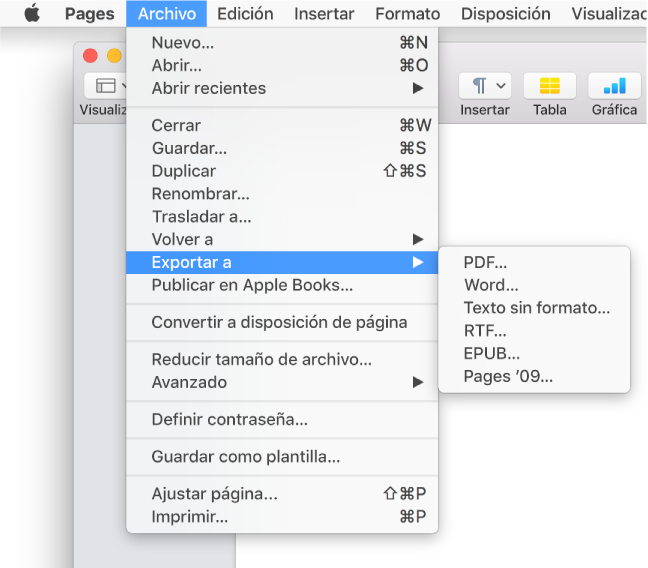Choose Reducir tamaño de archivo...
648x568 pixels.
coord(282,359)
